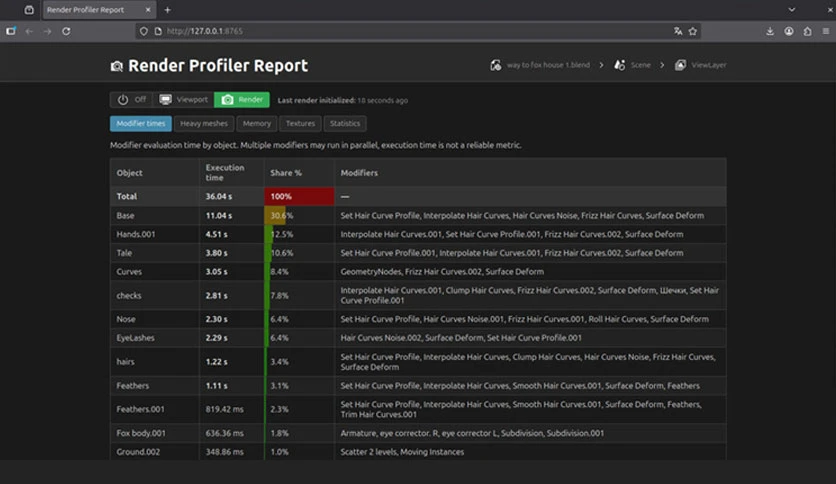Screen dimensions: 836x484
Task: Close the Render Profiler Report tab
Action: [x=148, y=10]
